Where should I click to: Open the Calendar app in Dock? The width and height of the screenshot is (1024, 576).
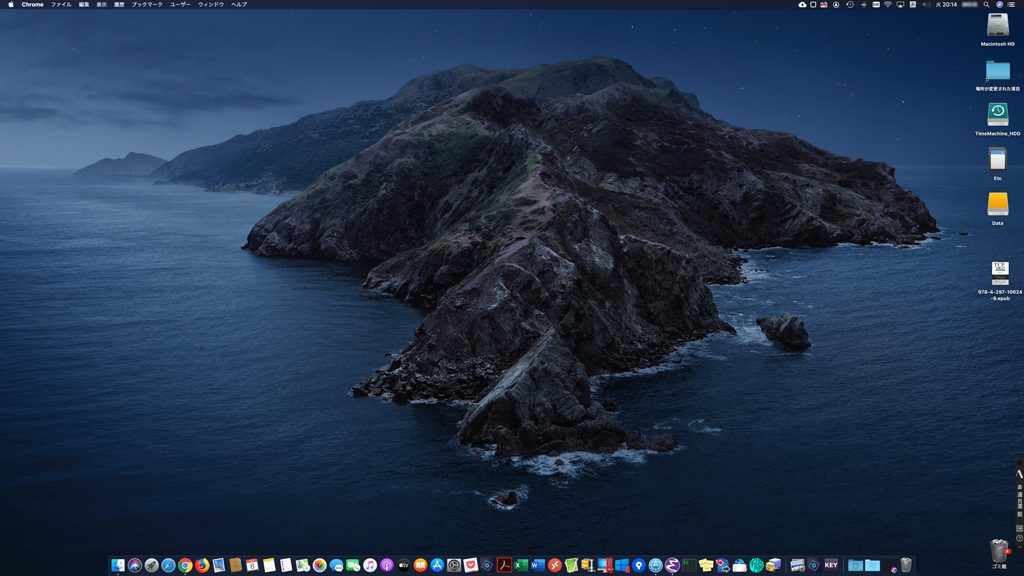click(x=252, y=565)
